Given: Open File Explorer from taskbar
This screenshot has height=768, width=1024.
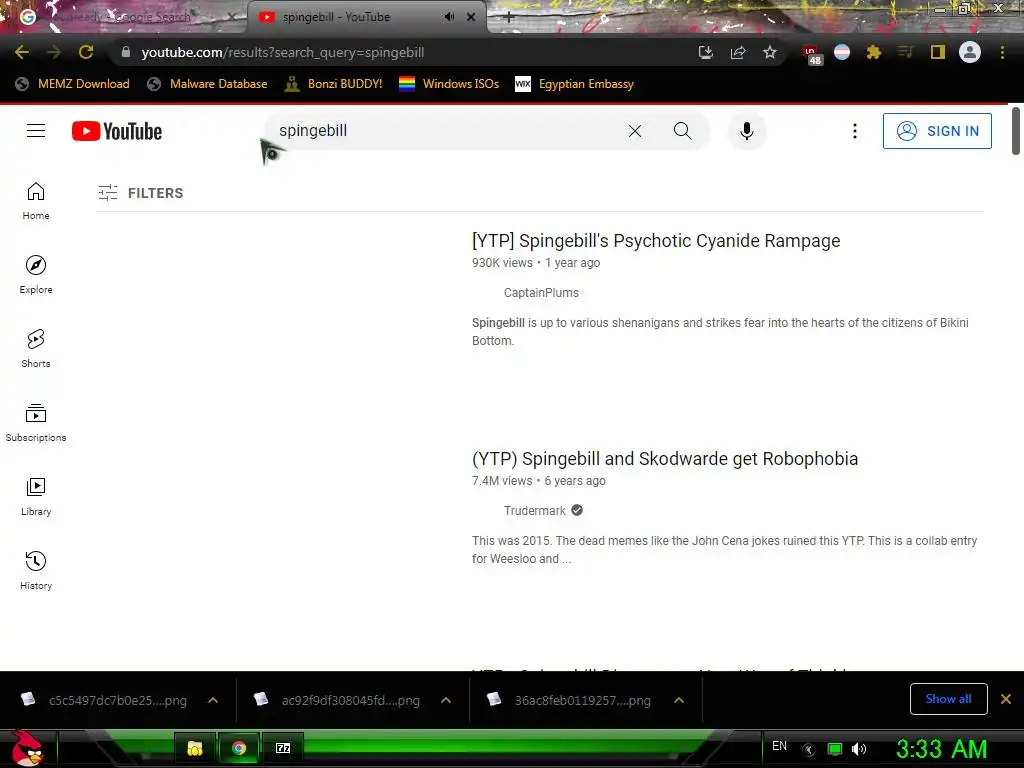Looking at the screenshot, I should pyautogui.click(x=195, y=748).
